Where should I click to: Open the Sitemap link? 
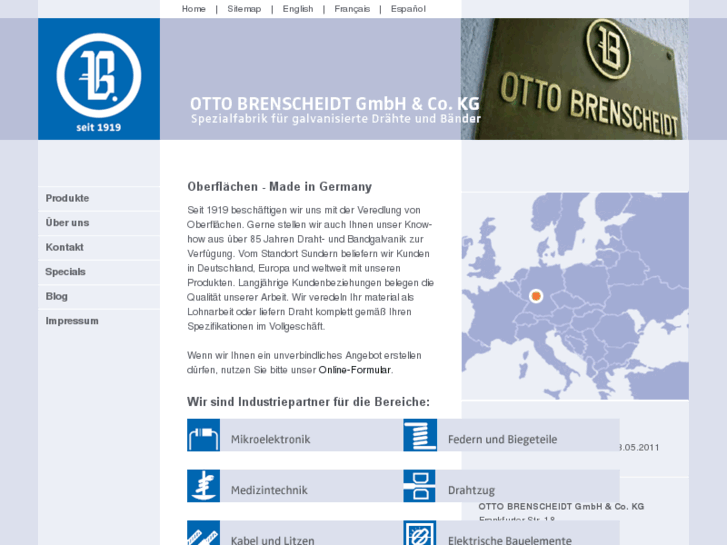pyautogui.click(x=244, y=9)
